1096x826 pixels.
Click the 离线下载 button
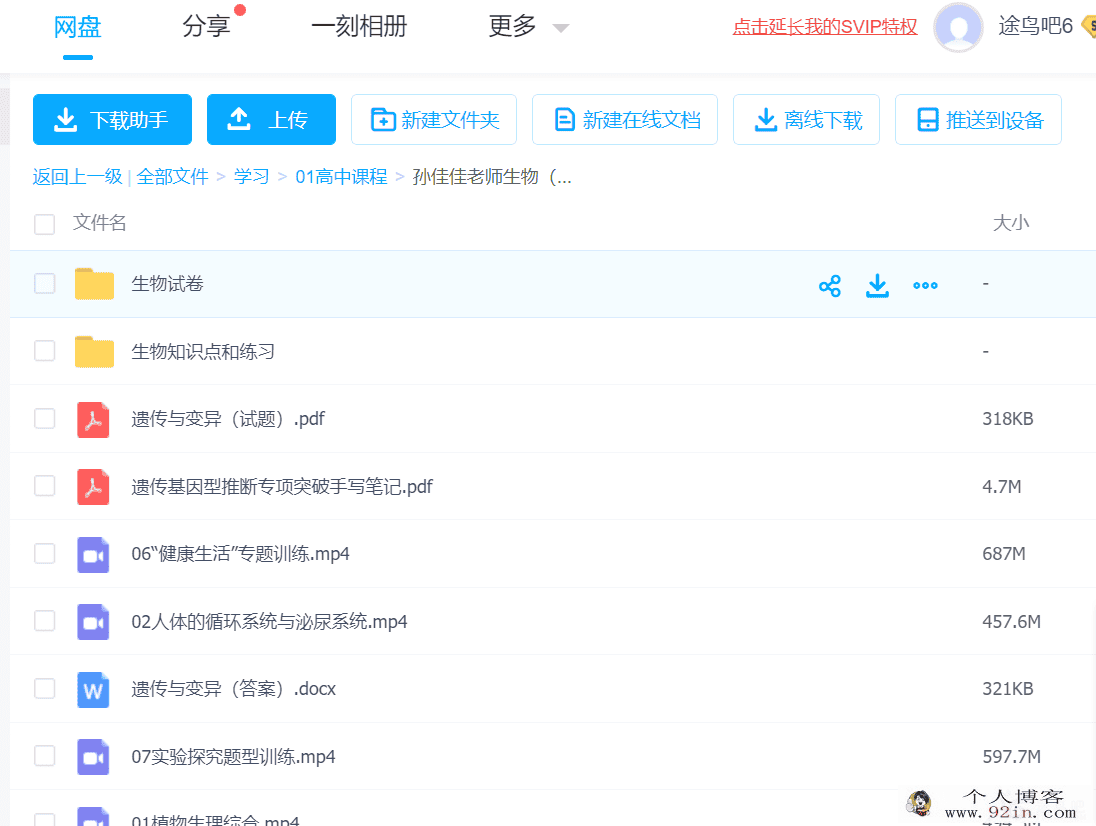coord(807,119)
